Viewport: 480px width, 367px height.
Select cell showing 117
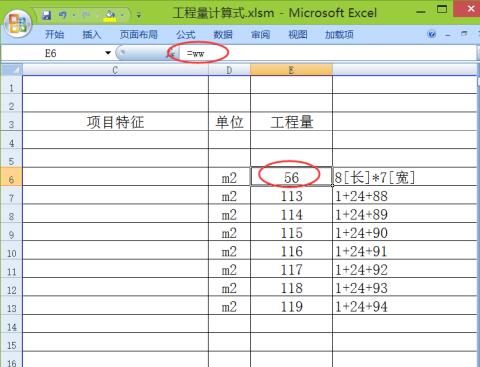[x=291, y=269]
